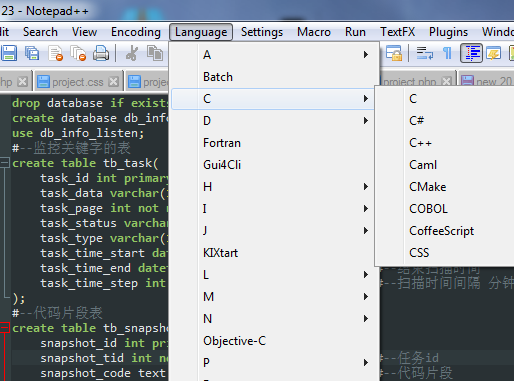Select Gui4Cli from Language menu
Viewport: 514px width, 381px height.
click(x=274, y=165)
